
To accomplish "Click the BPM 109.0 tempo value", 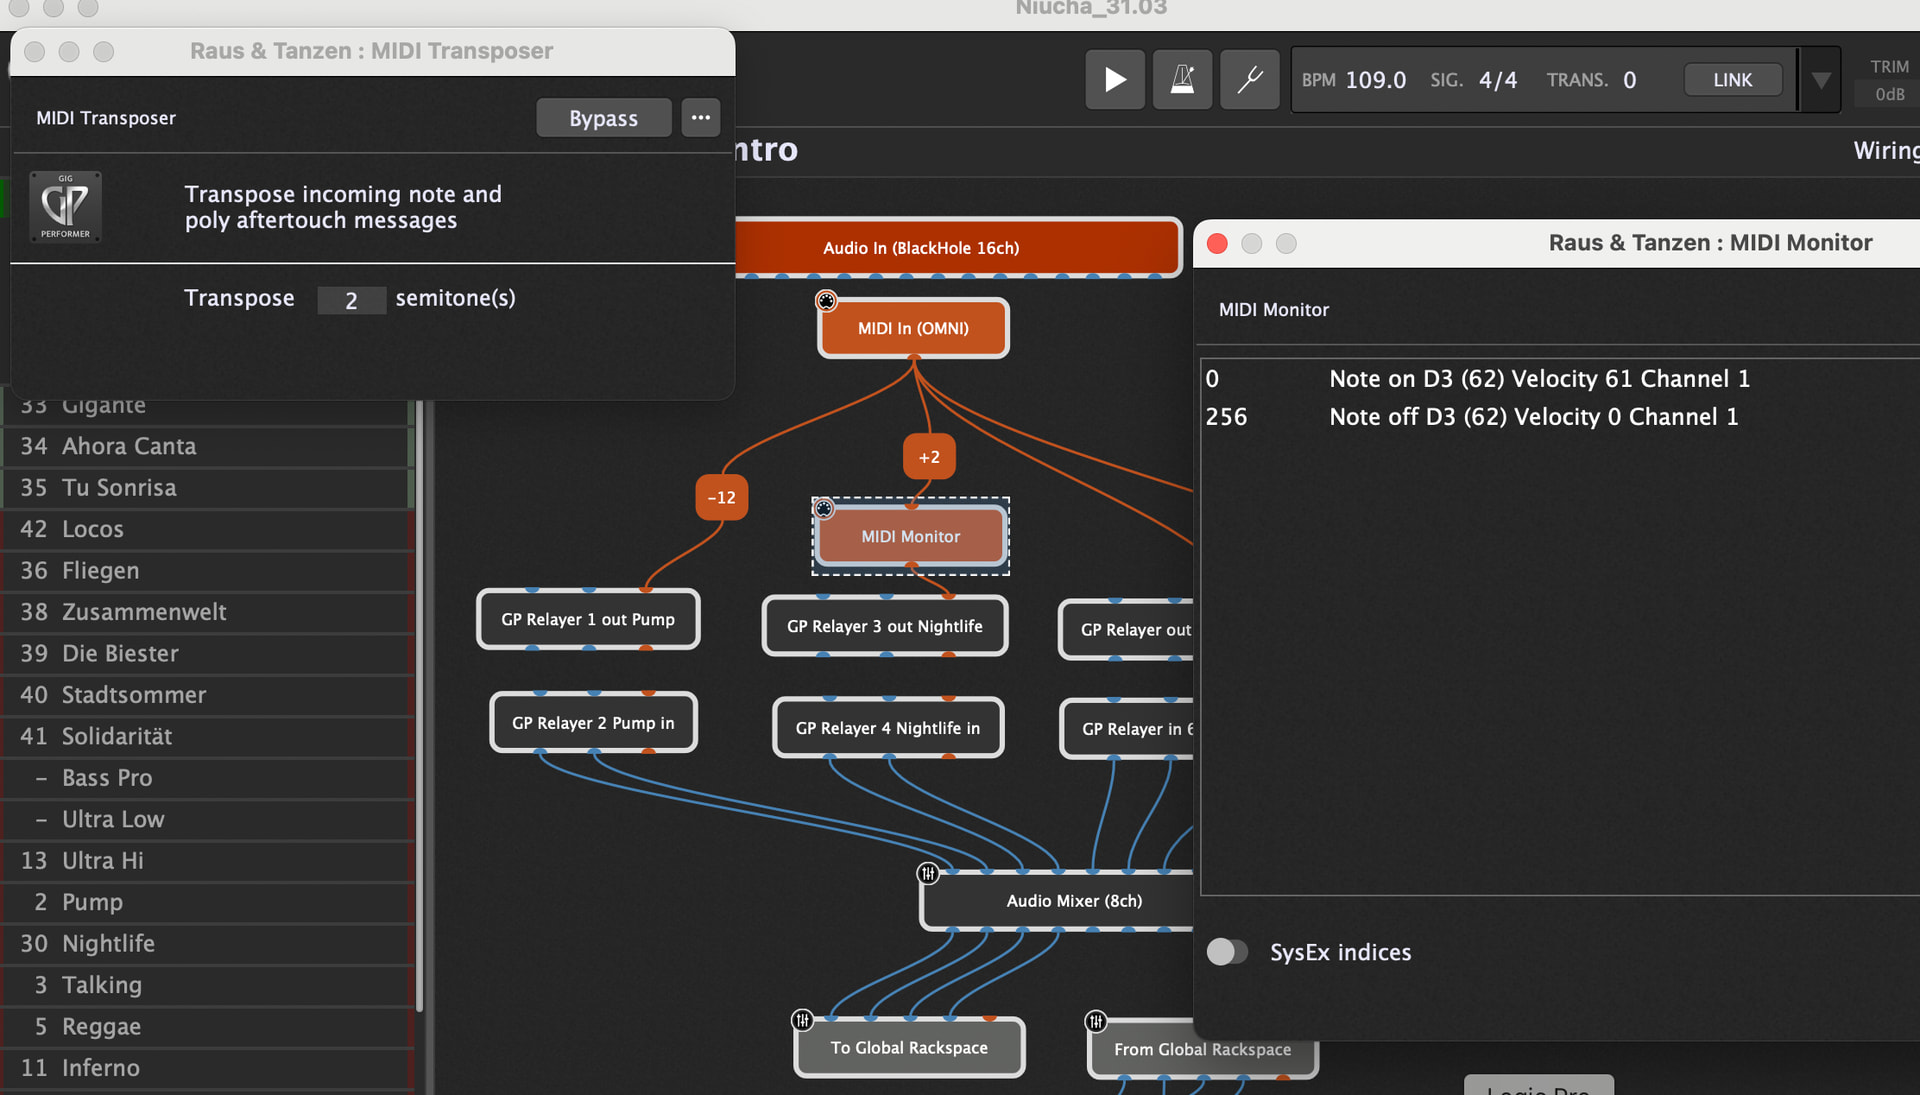I will (1375, 80).
